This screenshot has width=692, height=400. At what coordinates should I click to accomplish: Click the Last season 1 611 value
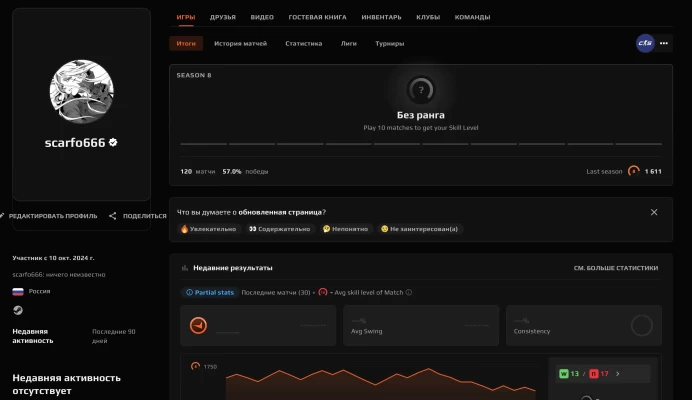(653, 171)
